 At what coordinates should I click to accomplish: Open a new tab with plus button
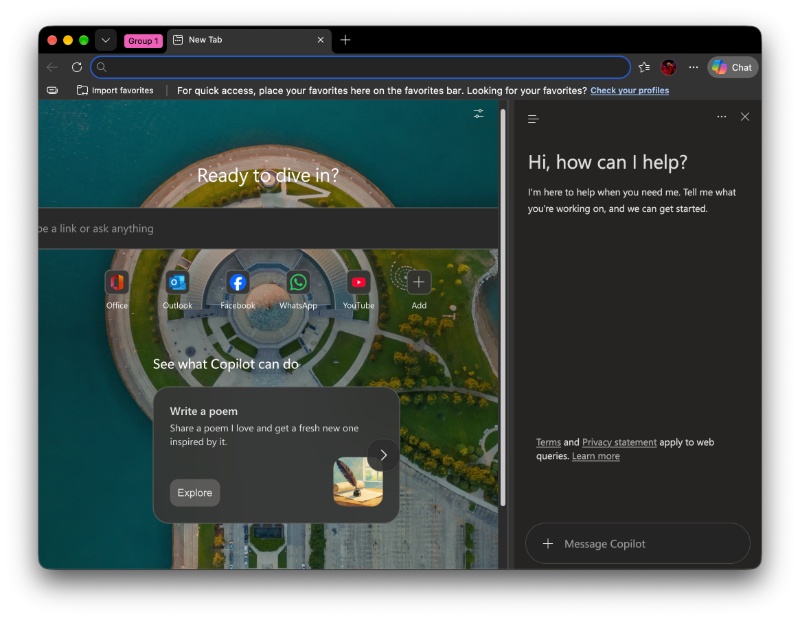[345, 40]
